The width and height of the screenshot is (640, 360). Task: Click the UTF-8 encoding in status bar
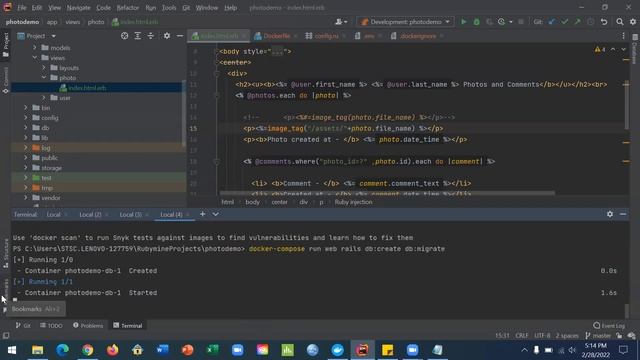coord(542,336)
